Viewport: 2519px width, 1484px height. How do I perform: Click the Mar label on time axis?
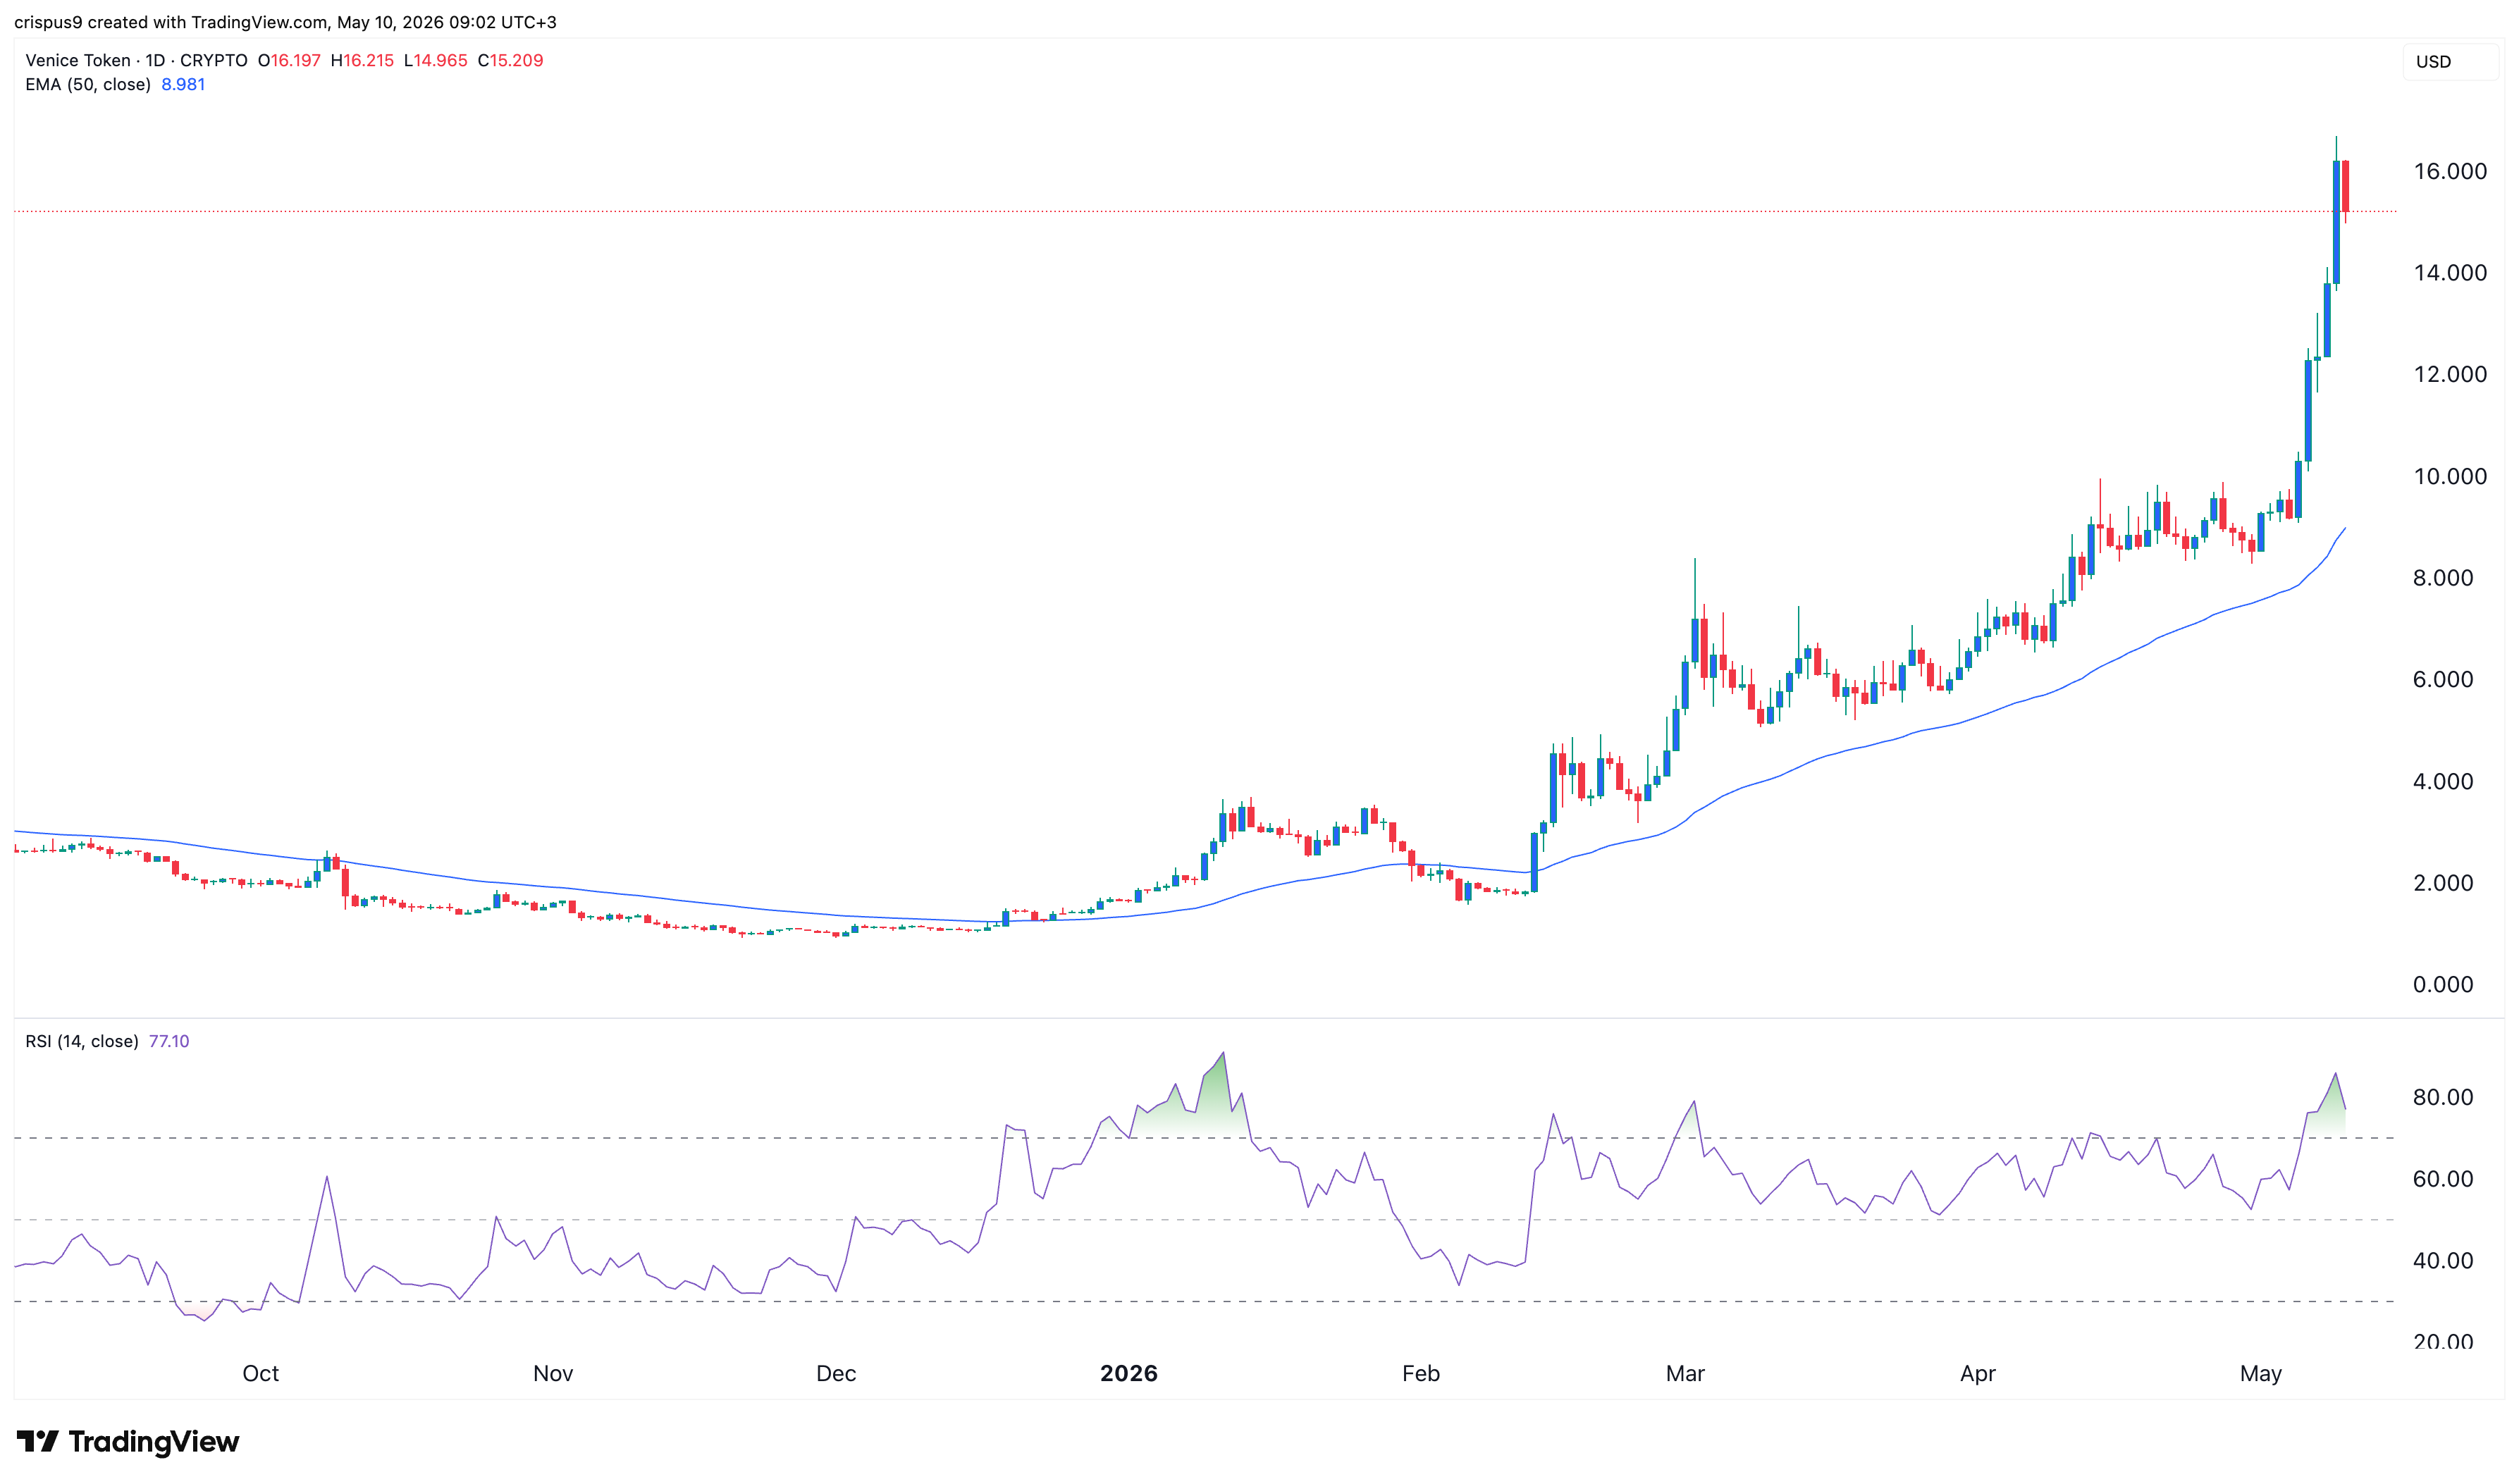[1685, 1373]
